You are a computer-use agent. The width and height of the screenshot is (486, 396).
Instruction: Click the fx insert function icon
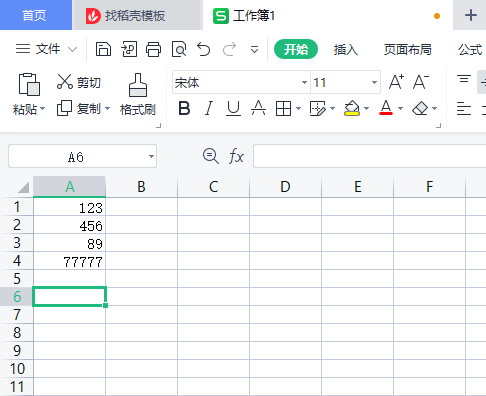click(236, 156)
